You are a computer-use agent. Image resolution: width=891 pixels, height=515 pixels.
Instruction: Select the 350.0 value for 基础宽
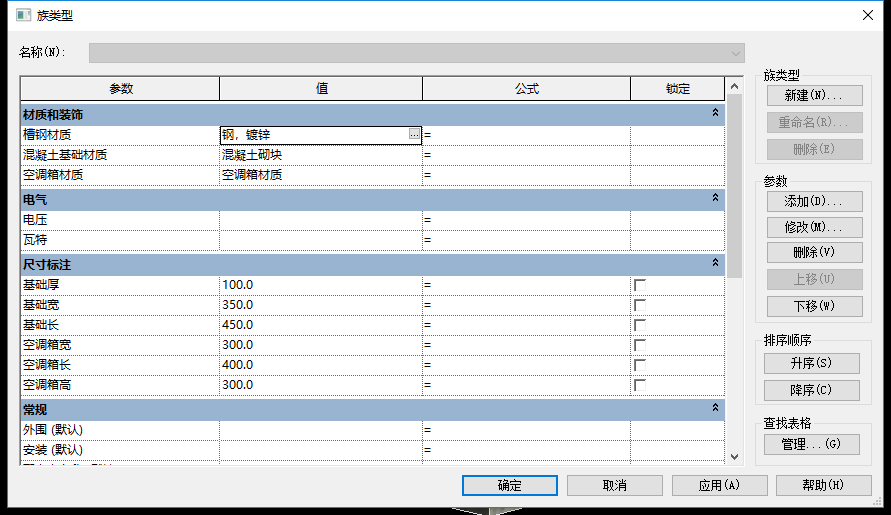(320, 305)
